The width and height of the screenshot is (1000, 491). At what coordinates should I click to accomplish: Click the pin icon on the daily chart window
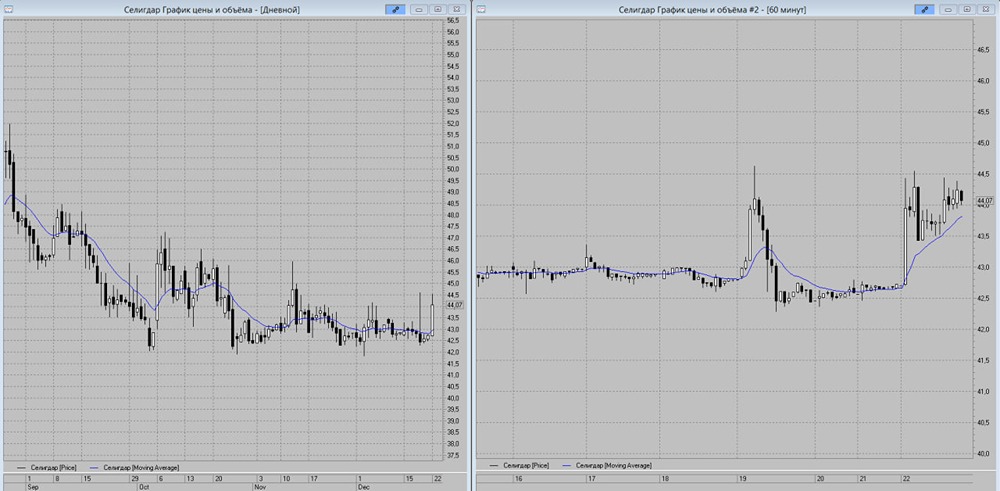[x=397, y=9]
